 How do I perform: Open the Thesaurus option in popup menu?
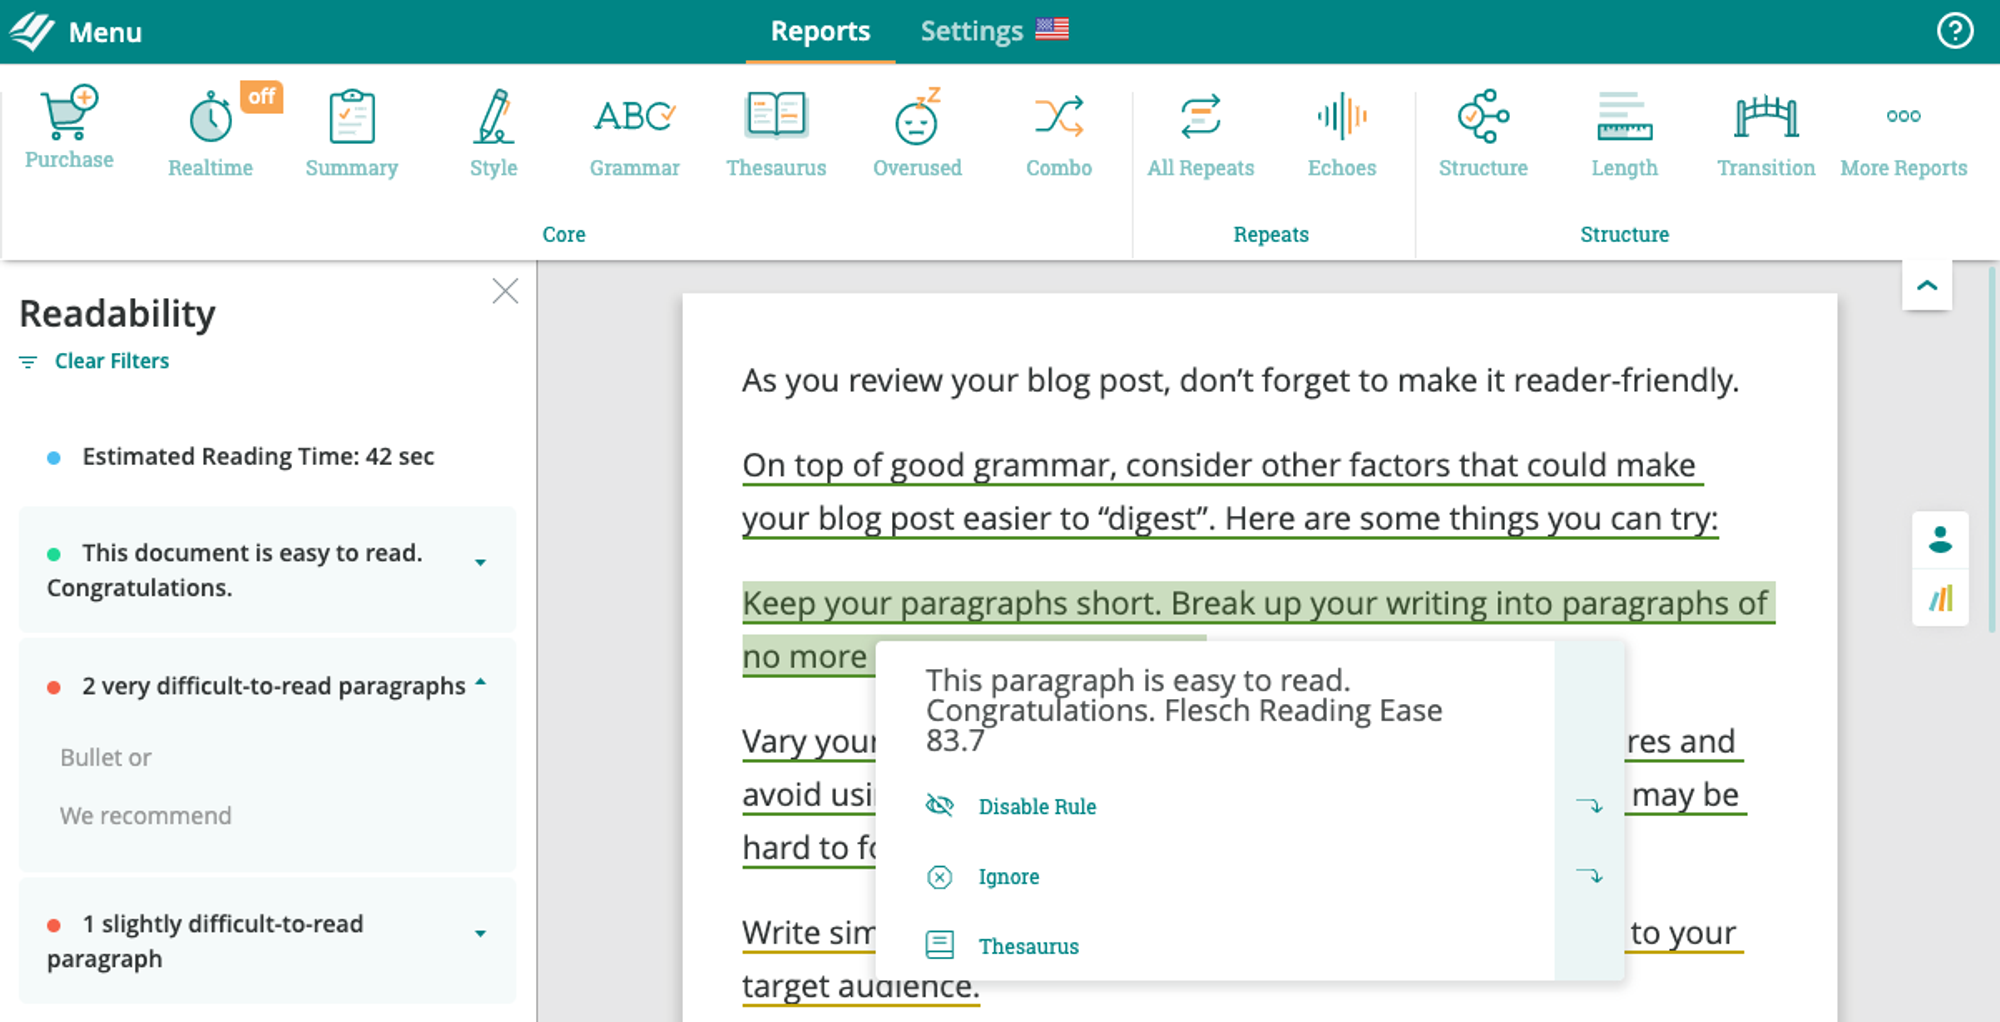pos(1028,946)
